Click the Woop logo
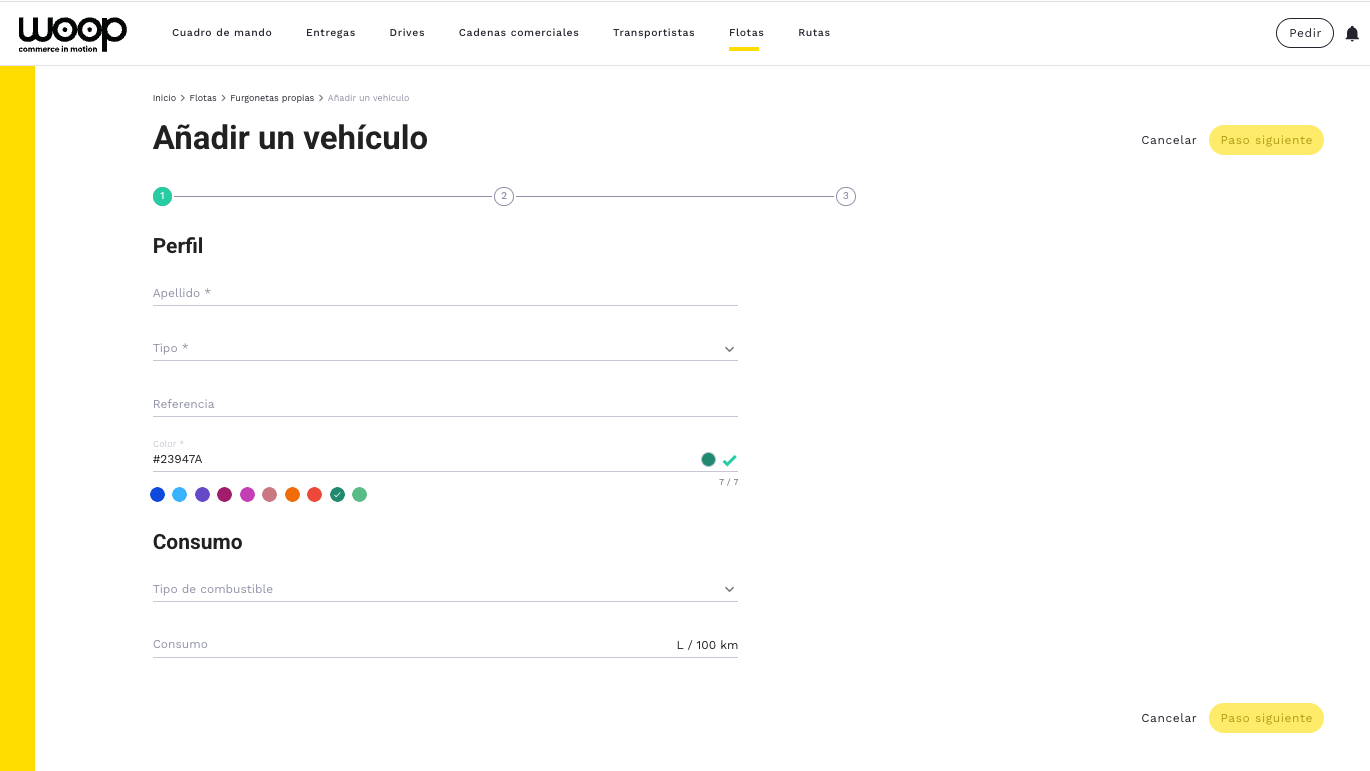The image size is (1370, 771). (72, 33)
